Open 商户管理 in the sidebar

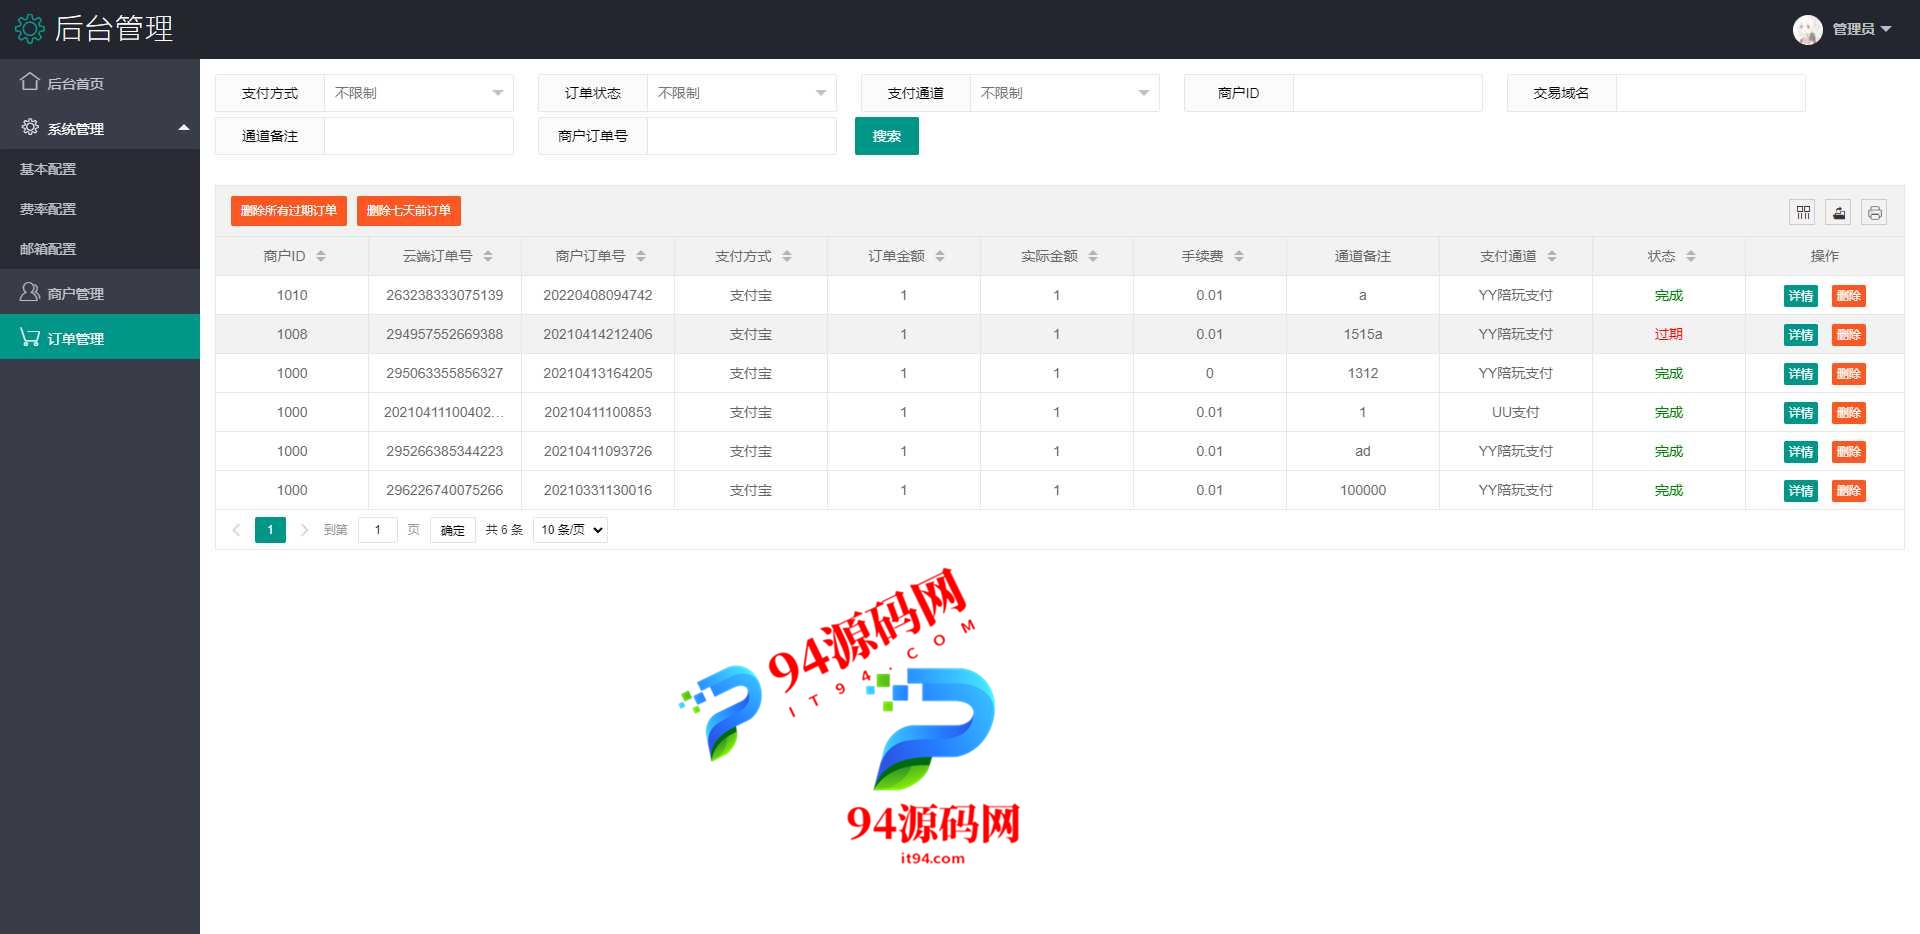100,293
